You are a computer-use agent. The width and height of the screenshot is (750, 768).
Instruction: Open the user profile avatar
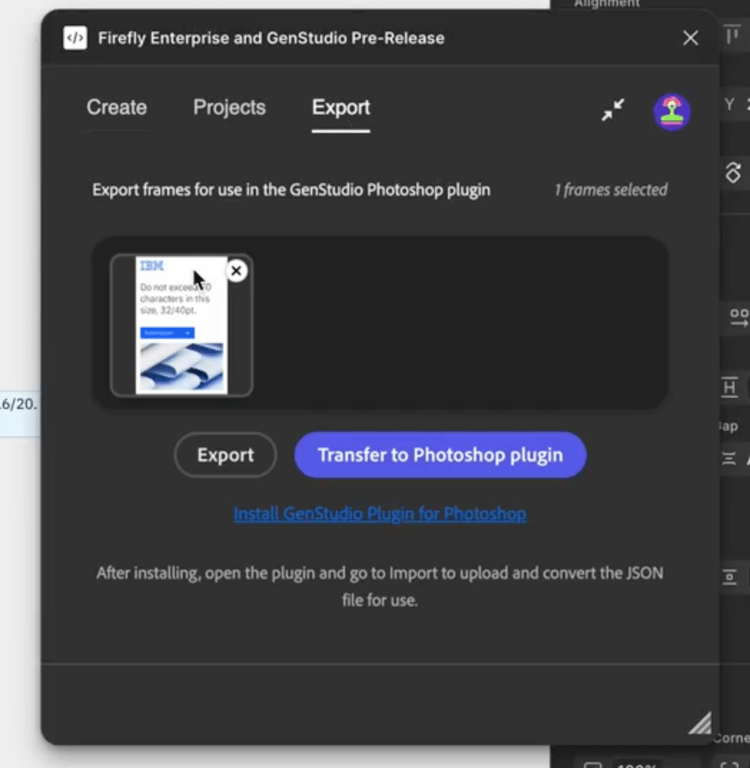coord(672,112)
